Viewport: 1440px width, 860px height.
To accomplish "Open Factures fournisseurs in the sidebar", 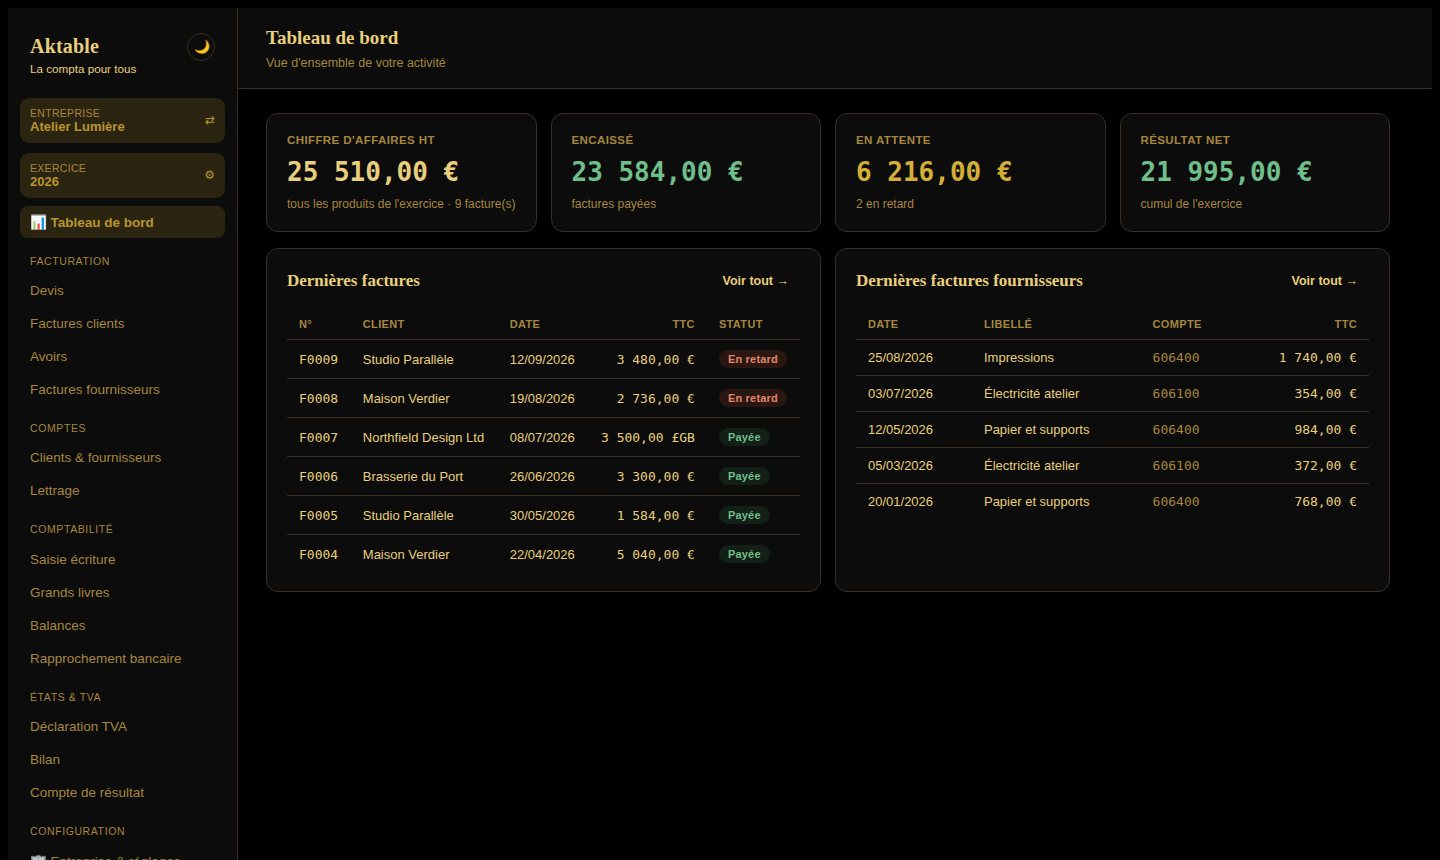I will click(x=122, y=390).
